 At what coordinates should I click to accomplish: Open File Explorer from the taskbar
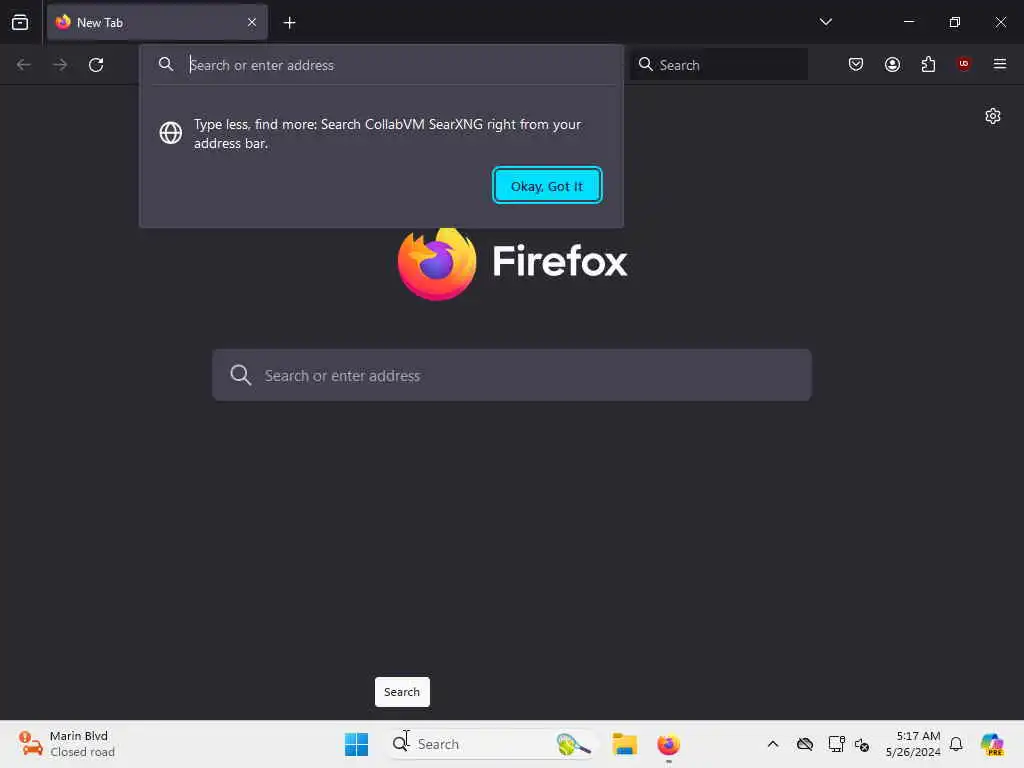coord(624,744)
